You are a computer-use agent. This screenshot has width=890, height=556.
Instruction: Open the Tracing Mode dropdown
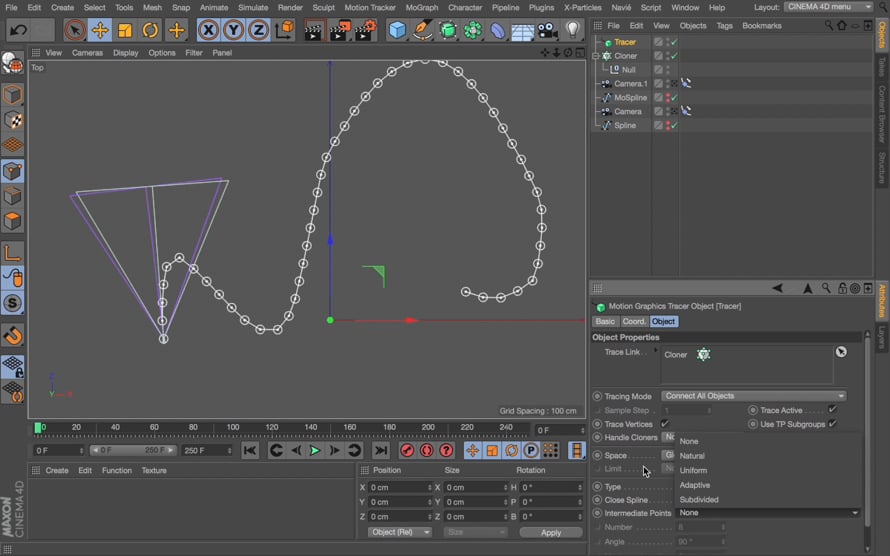[x=754, y=396]
